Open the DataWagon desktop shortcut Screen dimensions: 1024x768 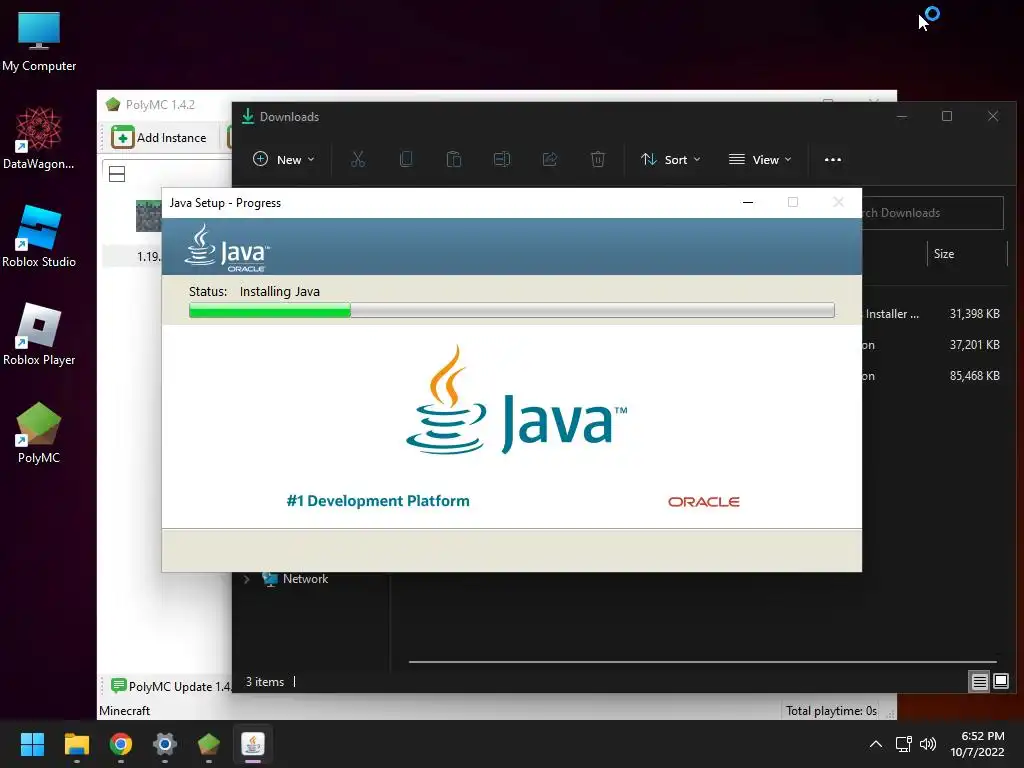tap(39, 138)
